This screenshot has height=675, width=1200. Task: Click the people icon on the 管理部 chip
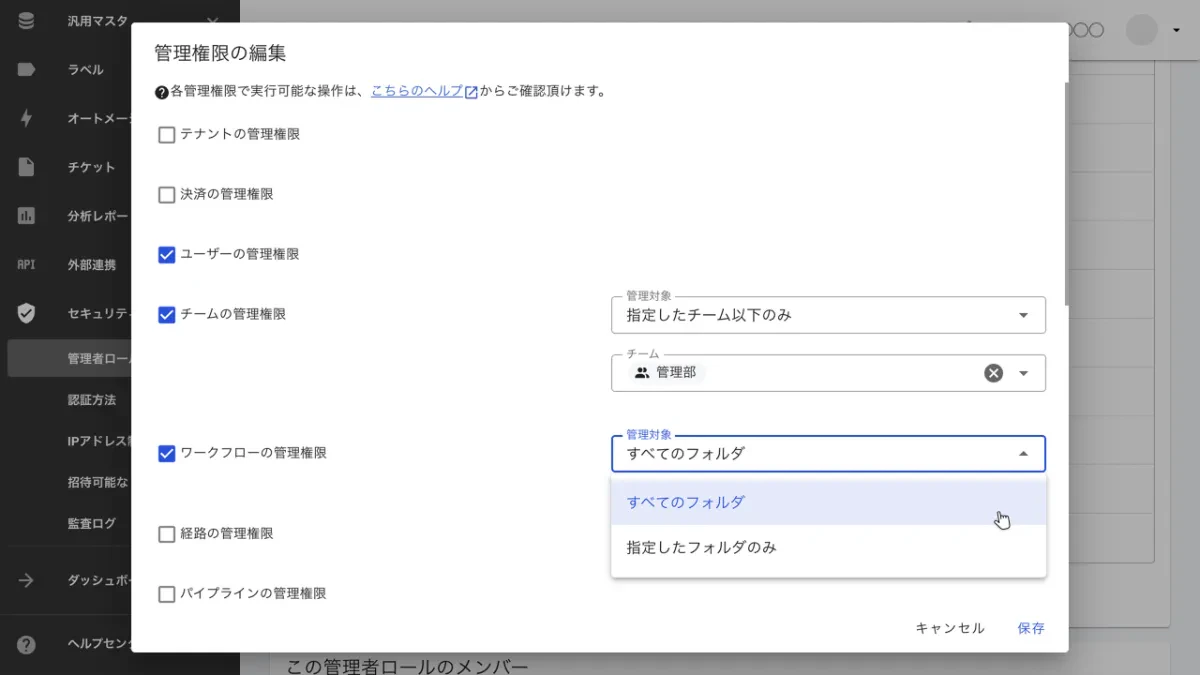[x=642, y=373]
